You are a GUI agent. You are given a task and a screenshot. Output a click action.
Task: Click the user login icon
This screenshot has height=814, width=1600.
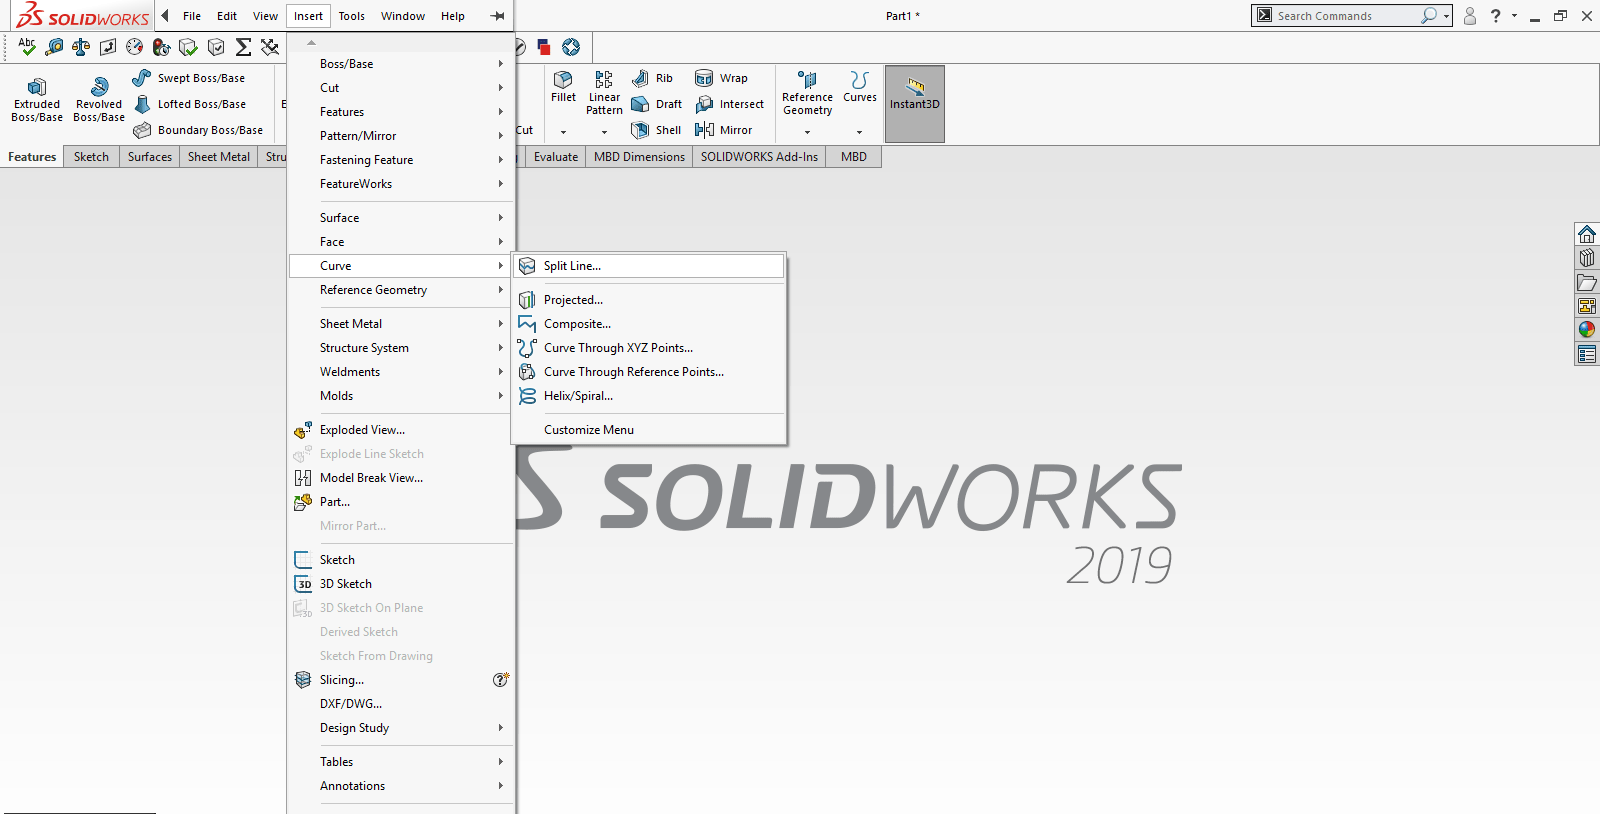tap(1470, 16)
